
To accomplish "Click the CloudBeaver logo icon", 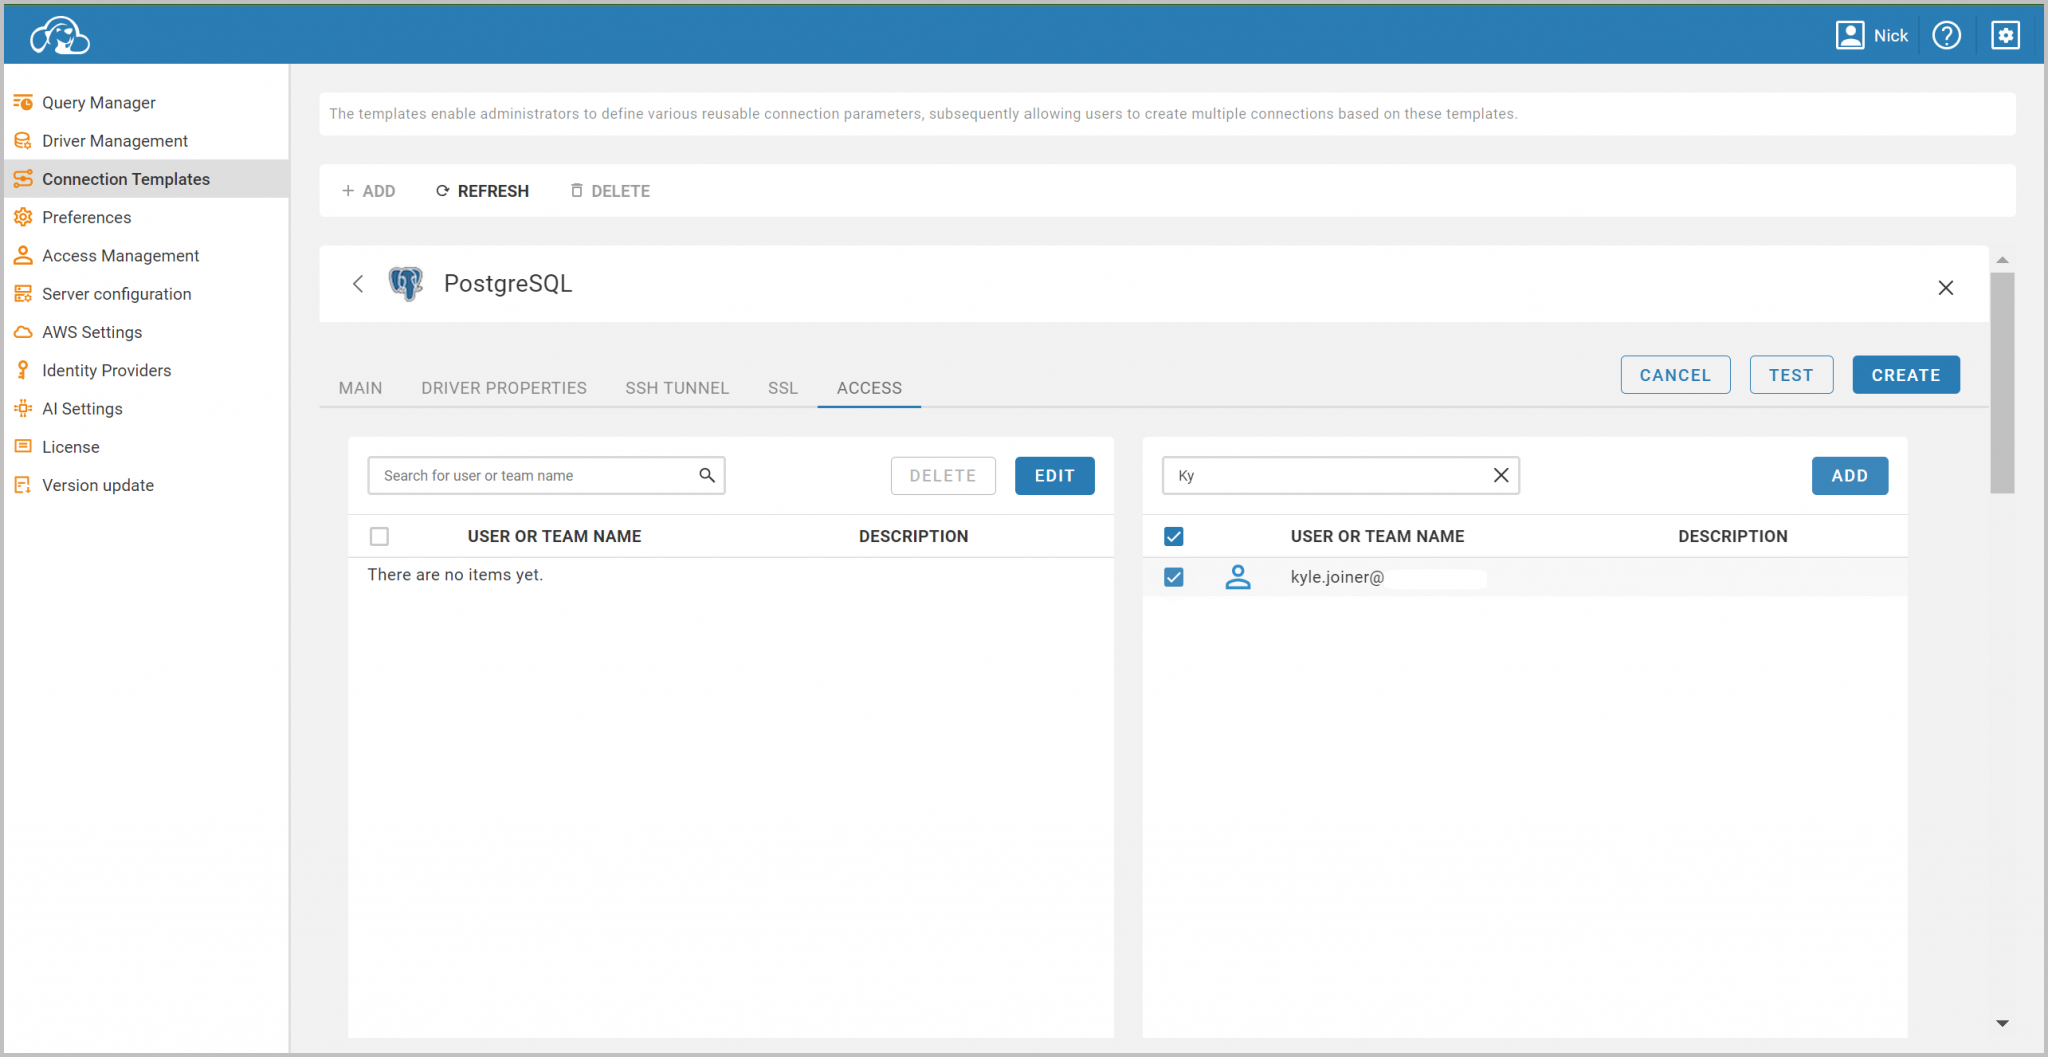I will [60, 36].
